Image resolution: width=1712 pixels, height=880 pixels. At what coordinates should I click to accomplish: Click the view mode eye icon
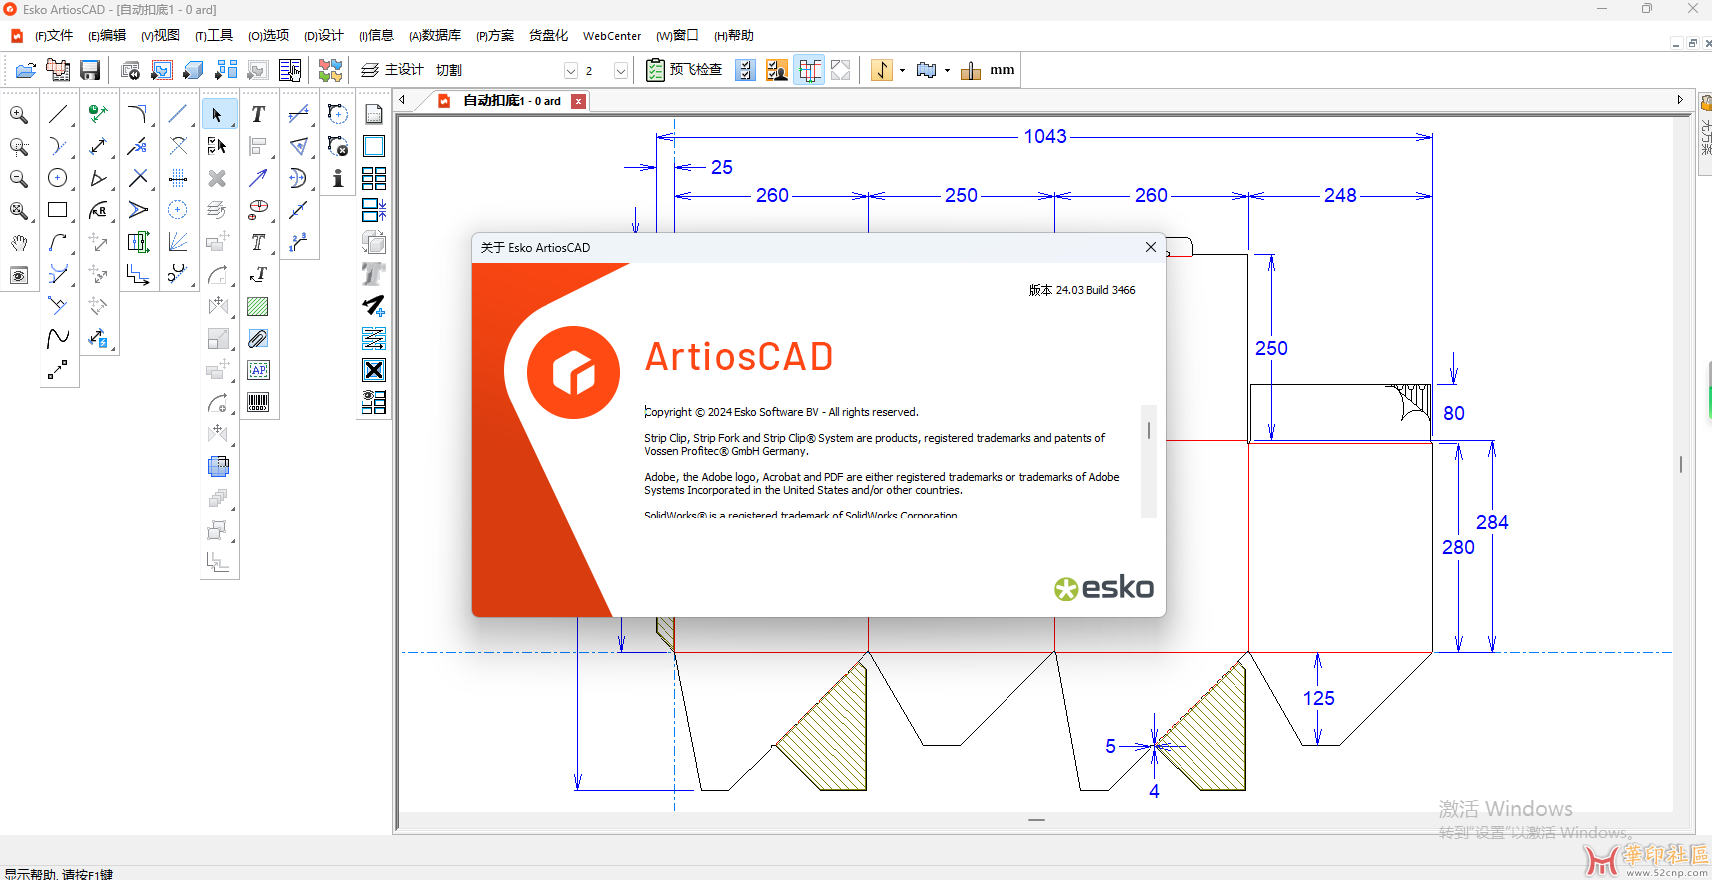19,275
